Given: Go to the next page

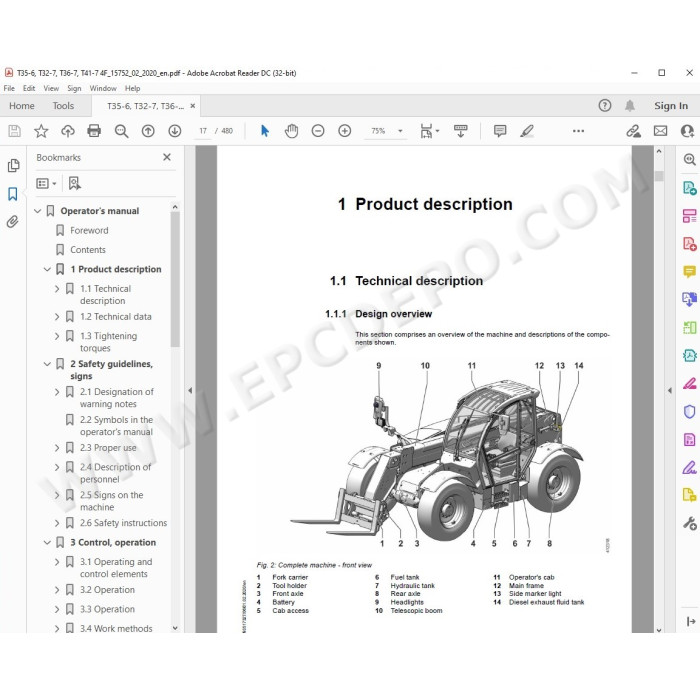Looking at the screenshot, I should tap(175, 131).
